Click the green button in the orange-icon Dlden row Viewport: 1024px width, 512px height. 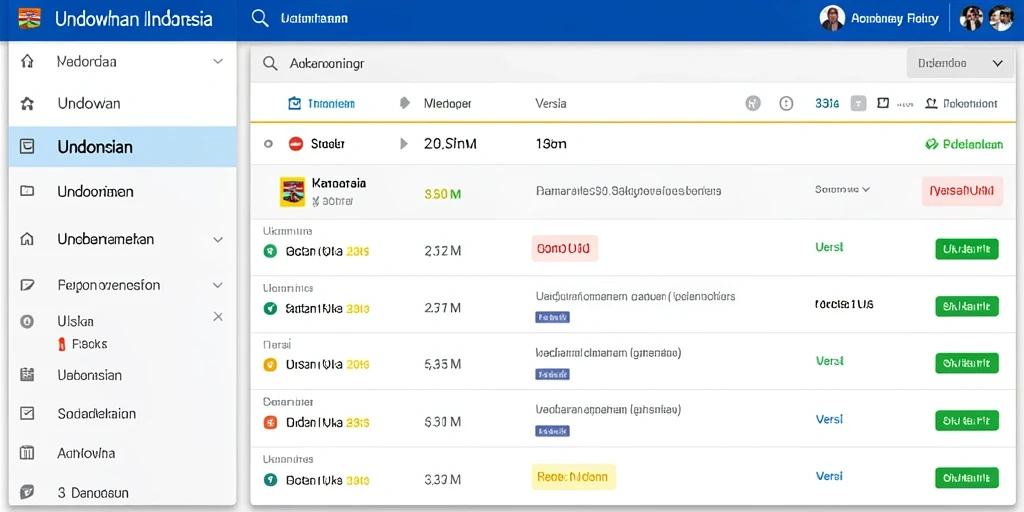coord(967,421)
